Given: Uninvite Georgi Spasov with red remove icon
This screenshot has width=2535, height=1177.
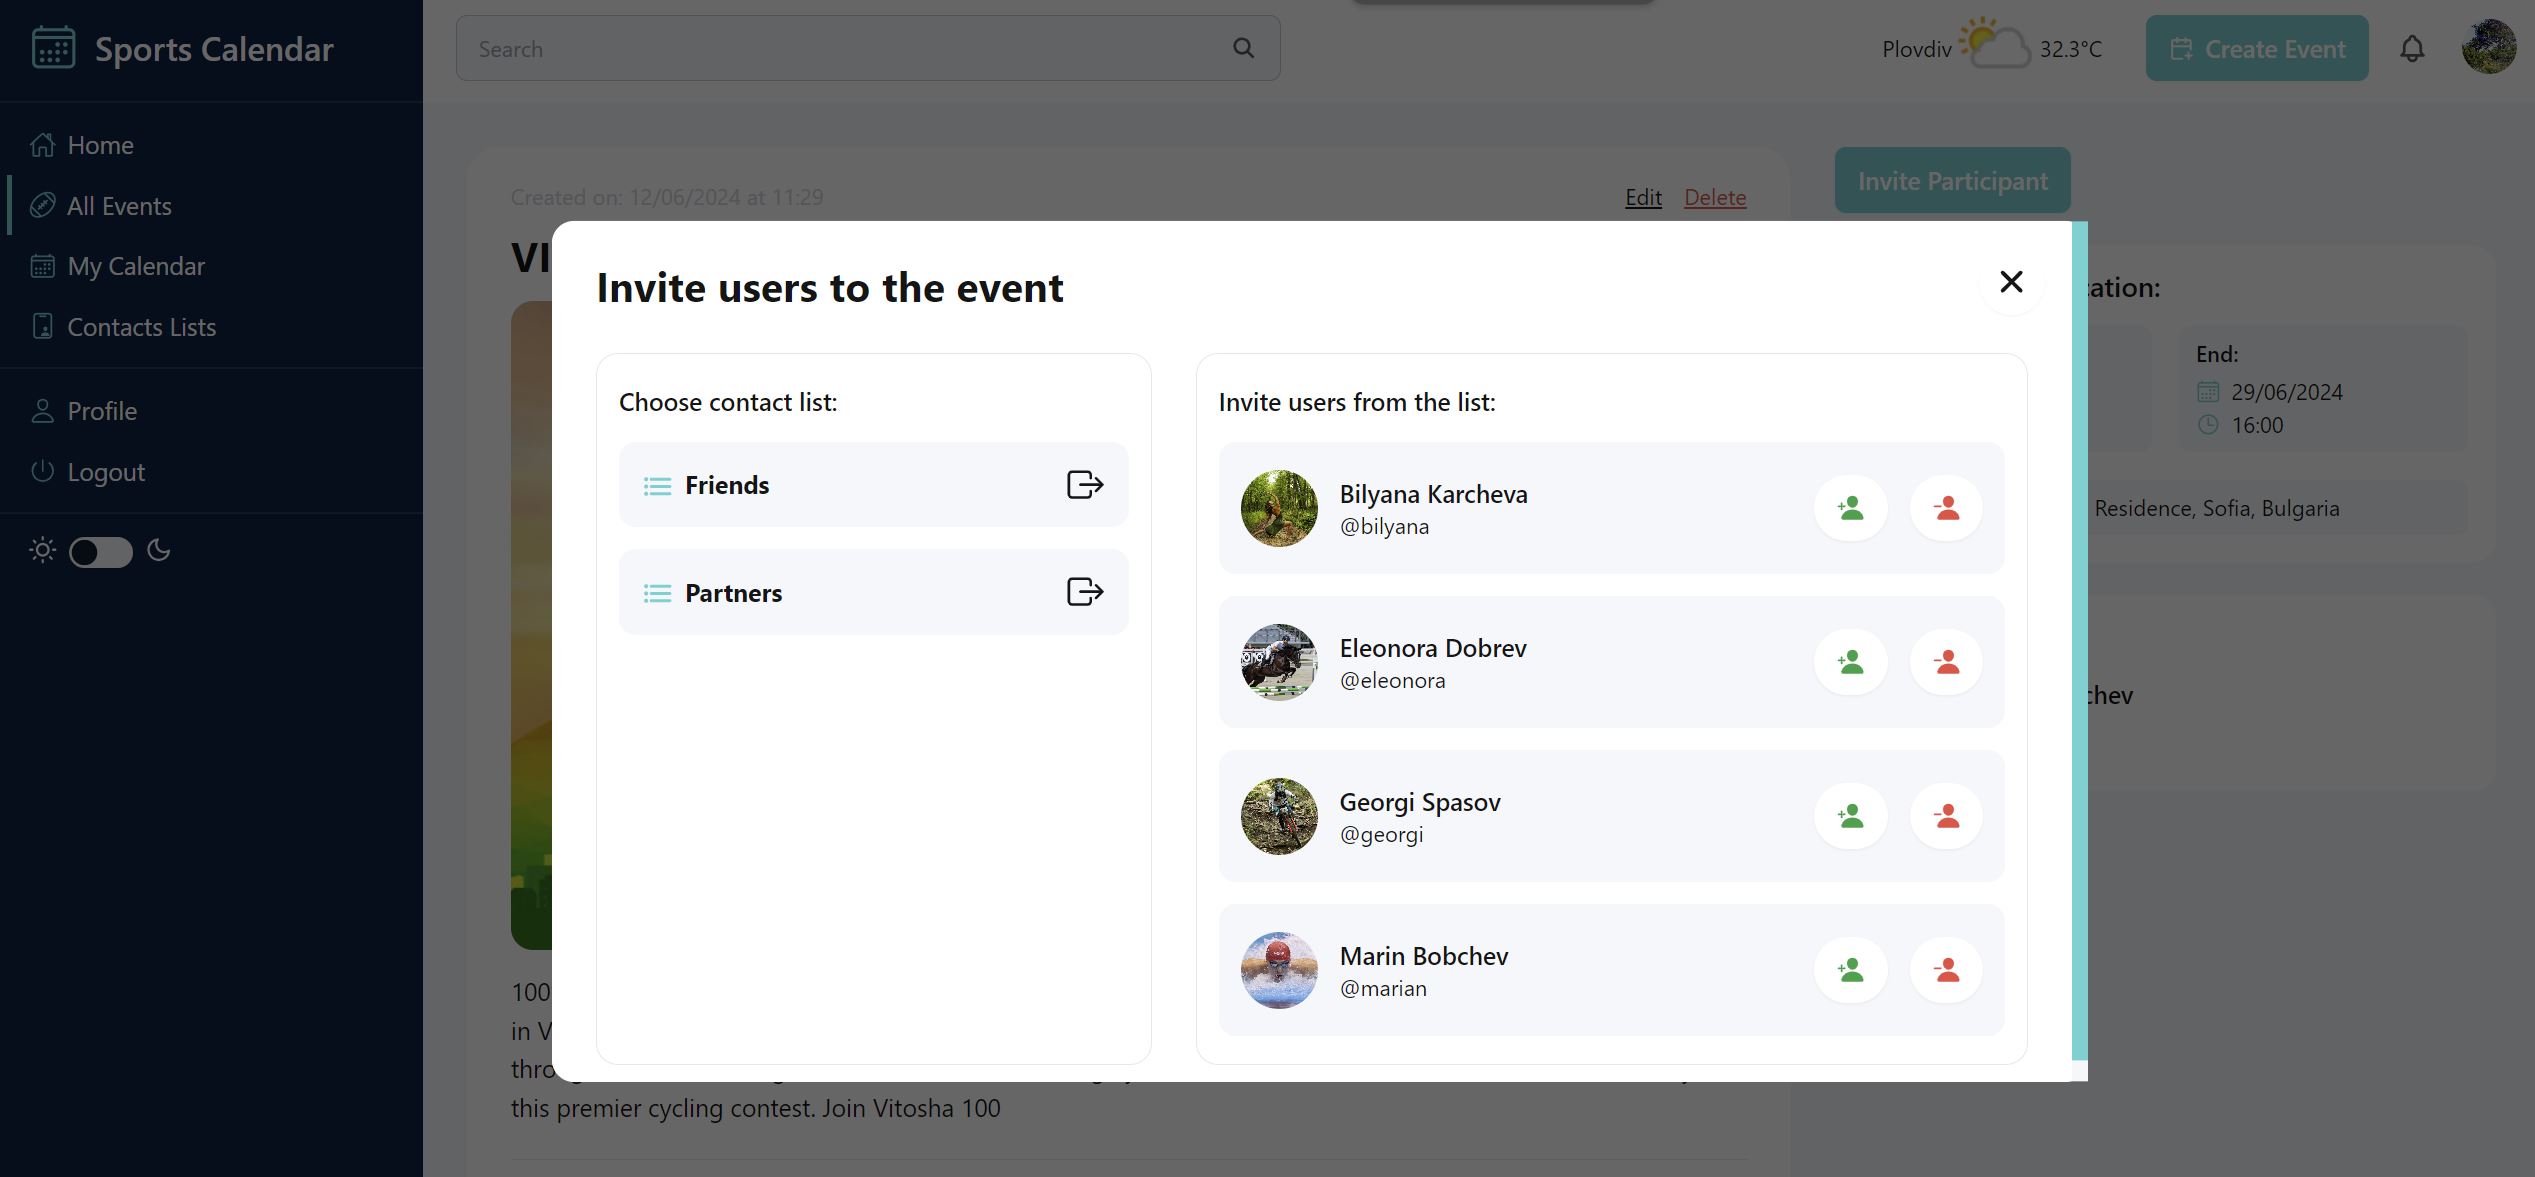Looking at the screenshot, I should [x=1946, y=816].
